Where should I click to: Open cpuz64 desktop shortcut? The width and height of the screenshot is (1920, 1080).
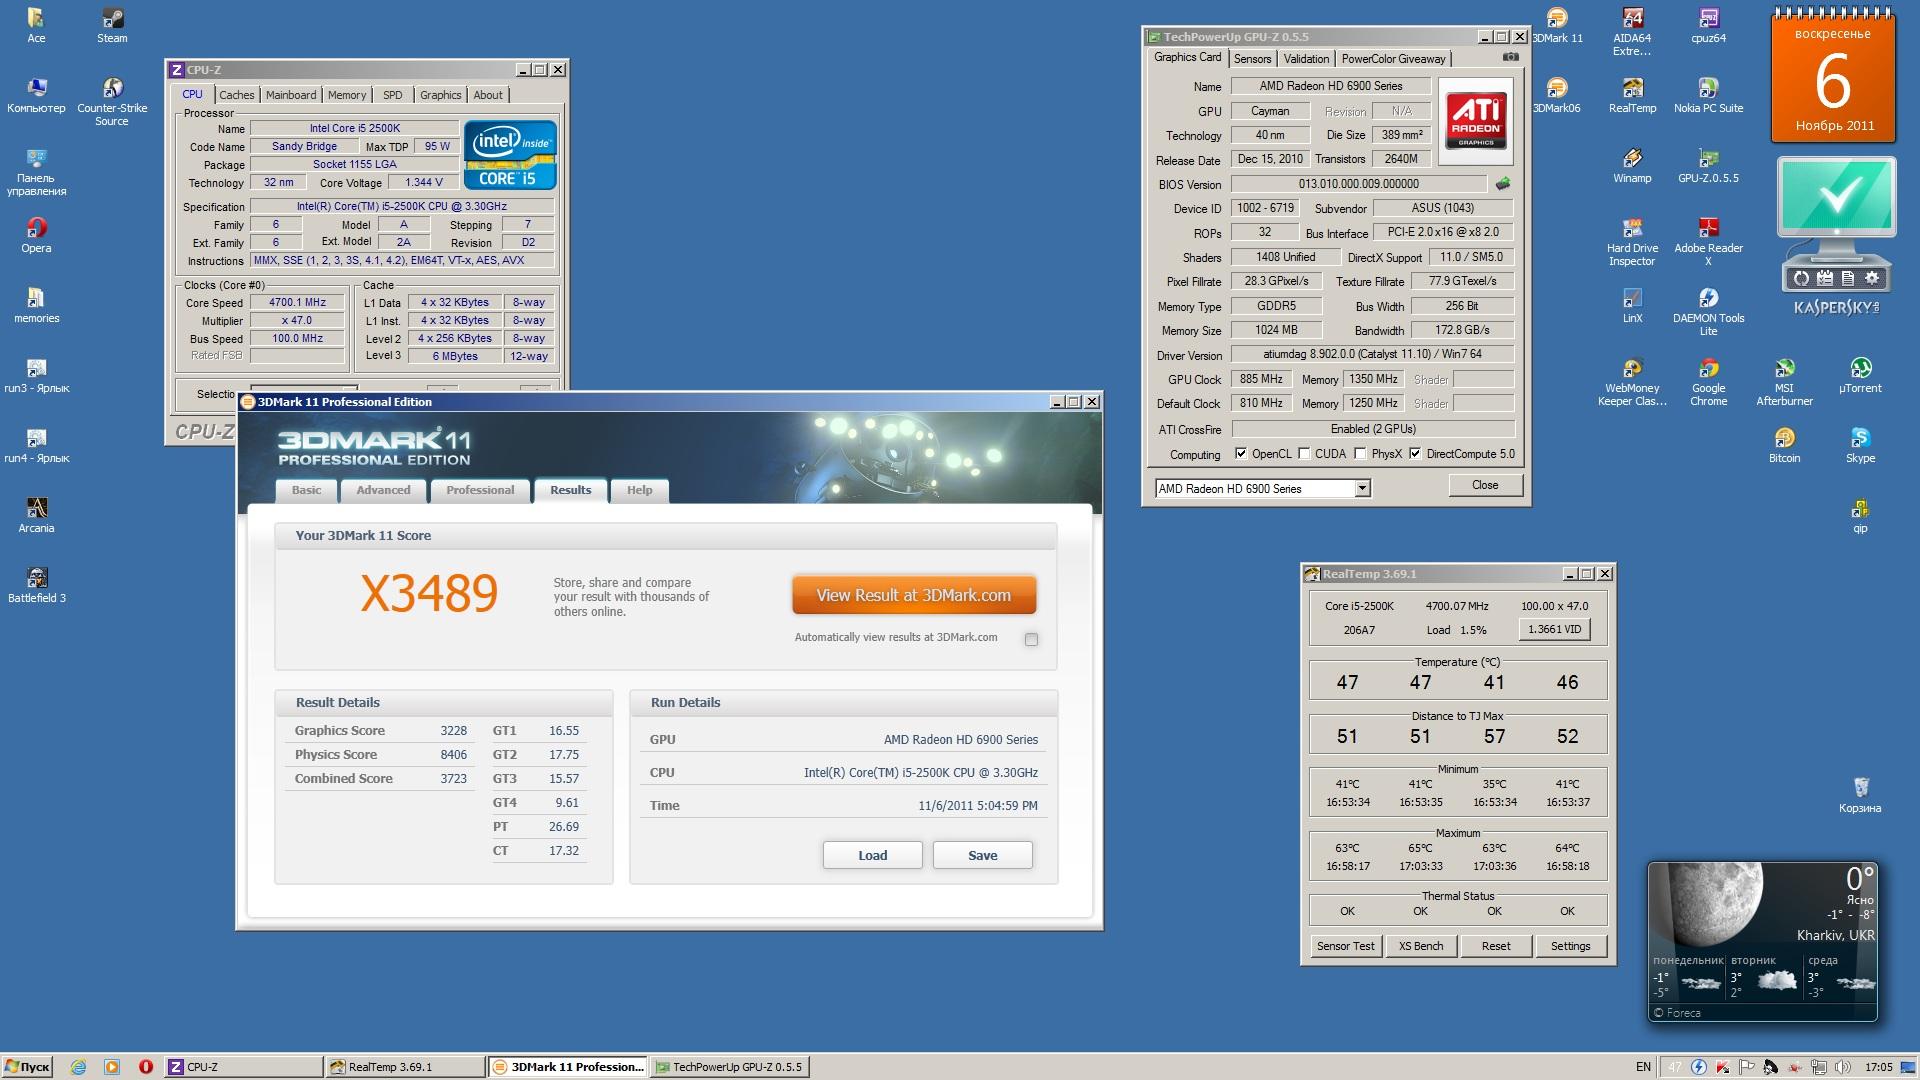pyautogui.click(x=1708, y=25)
